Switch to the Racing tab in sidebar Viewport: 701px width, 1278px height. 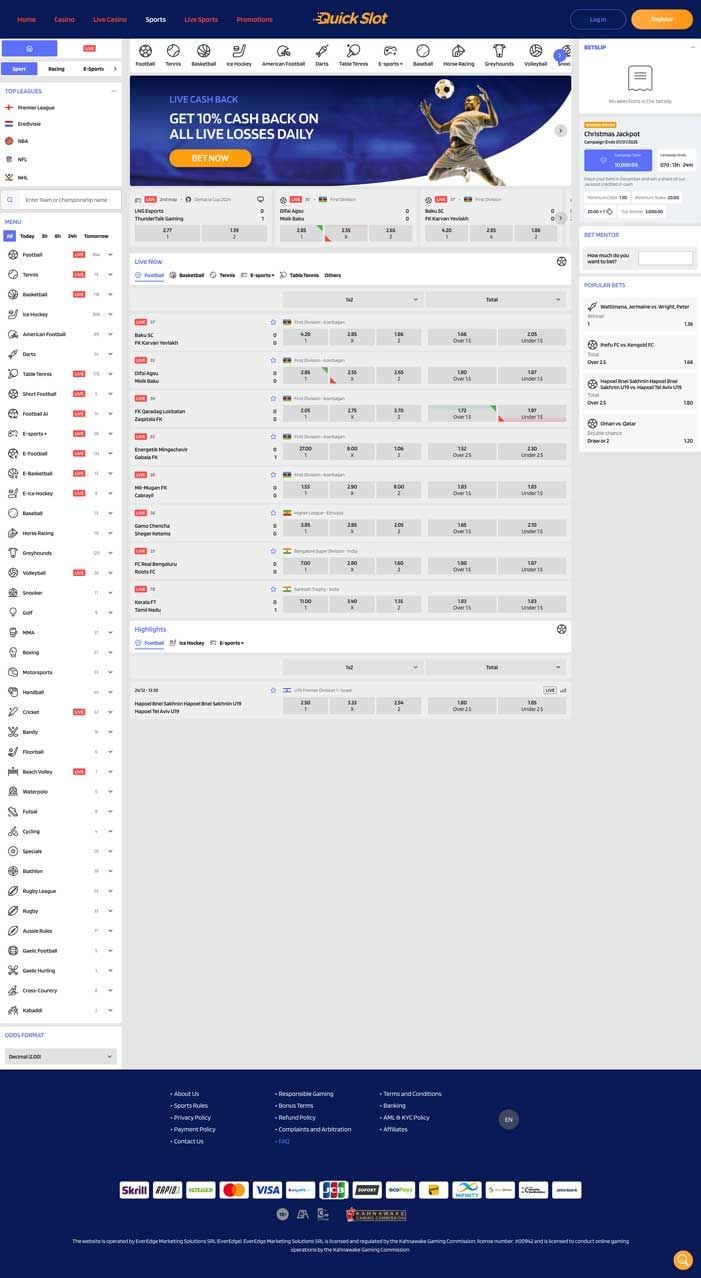click(56, 69)
